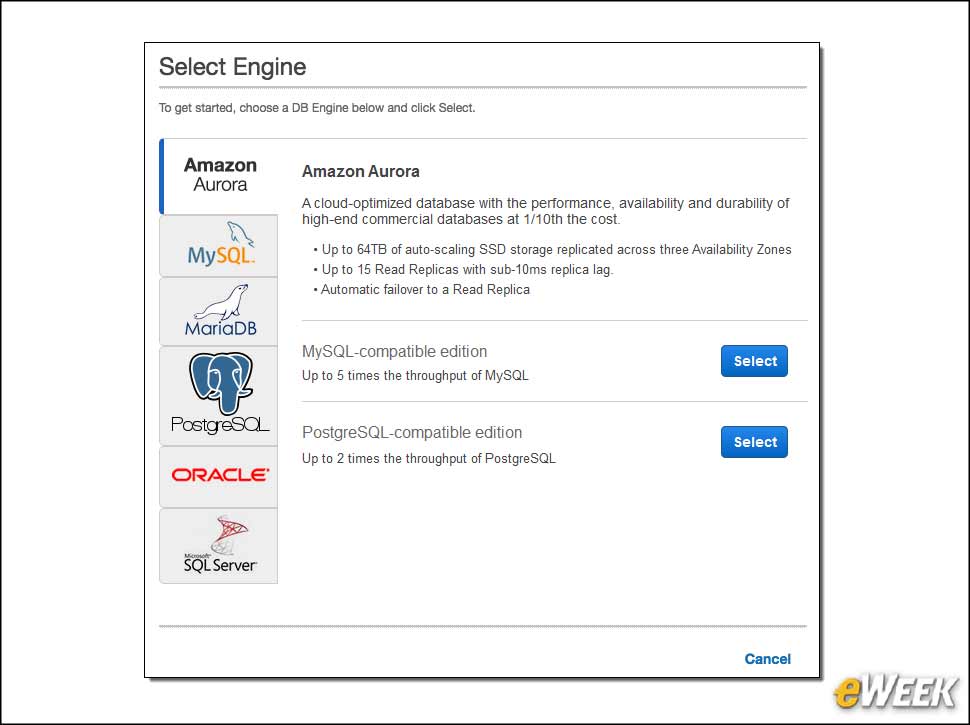Image resolution: width=970 pixels, height=725 pixels.
Task: Cancel the Select Engine dialog
Action: pyautogui.click(x=767, y=659)
